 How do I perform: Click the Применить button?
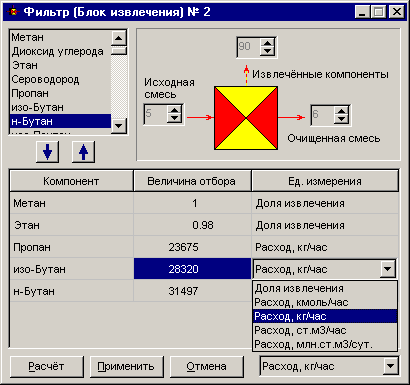[126, 366]
